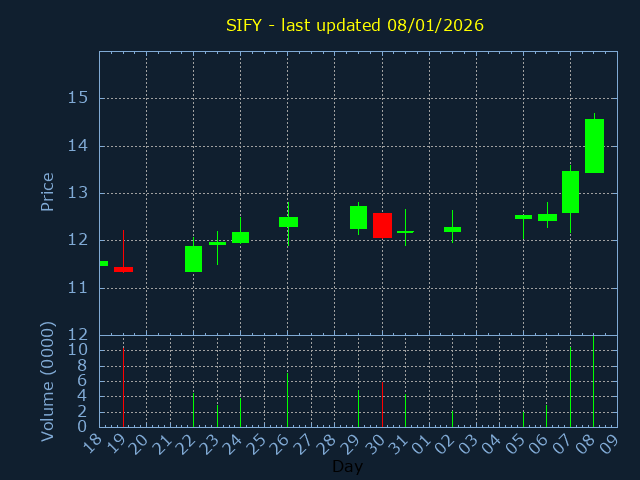Click the price tick label 14
Image resolution: width=640 pixels, height=480 pixels.
click(x=78, y=146)
